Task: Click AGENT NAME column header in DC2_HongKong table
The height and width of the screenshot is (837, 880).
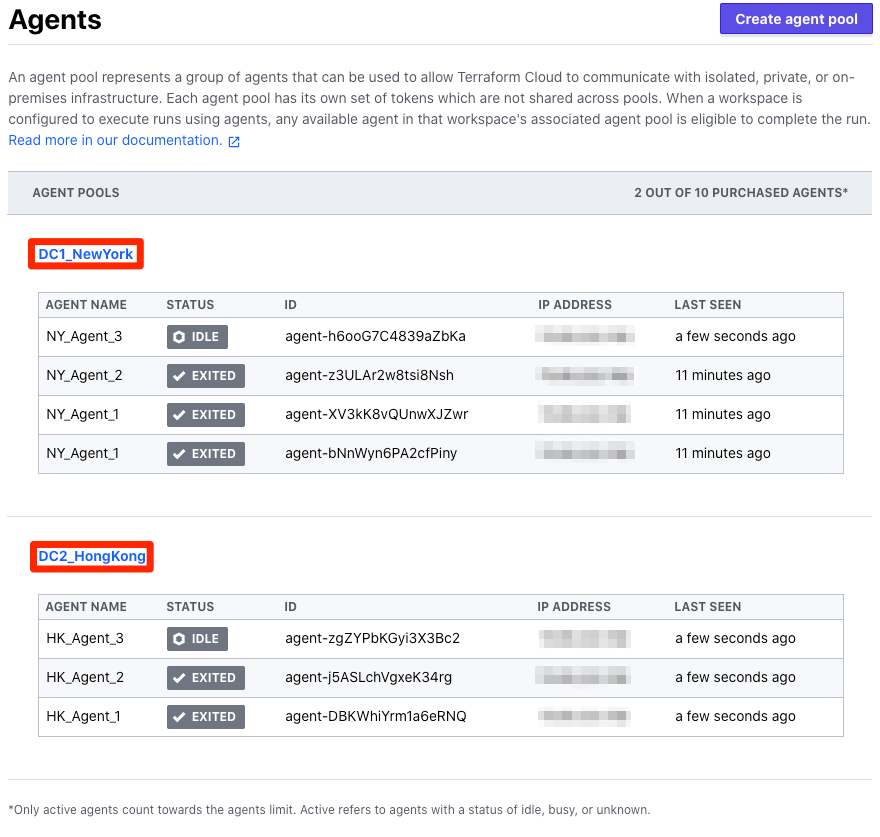Action: [x=86, y=607]
